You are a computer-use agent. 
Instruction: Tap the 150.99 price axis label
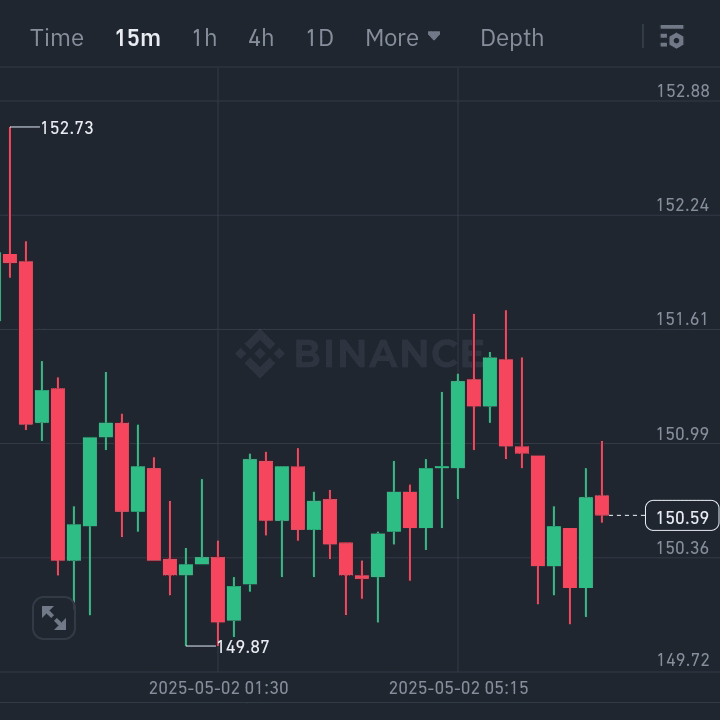(682, 434)
